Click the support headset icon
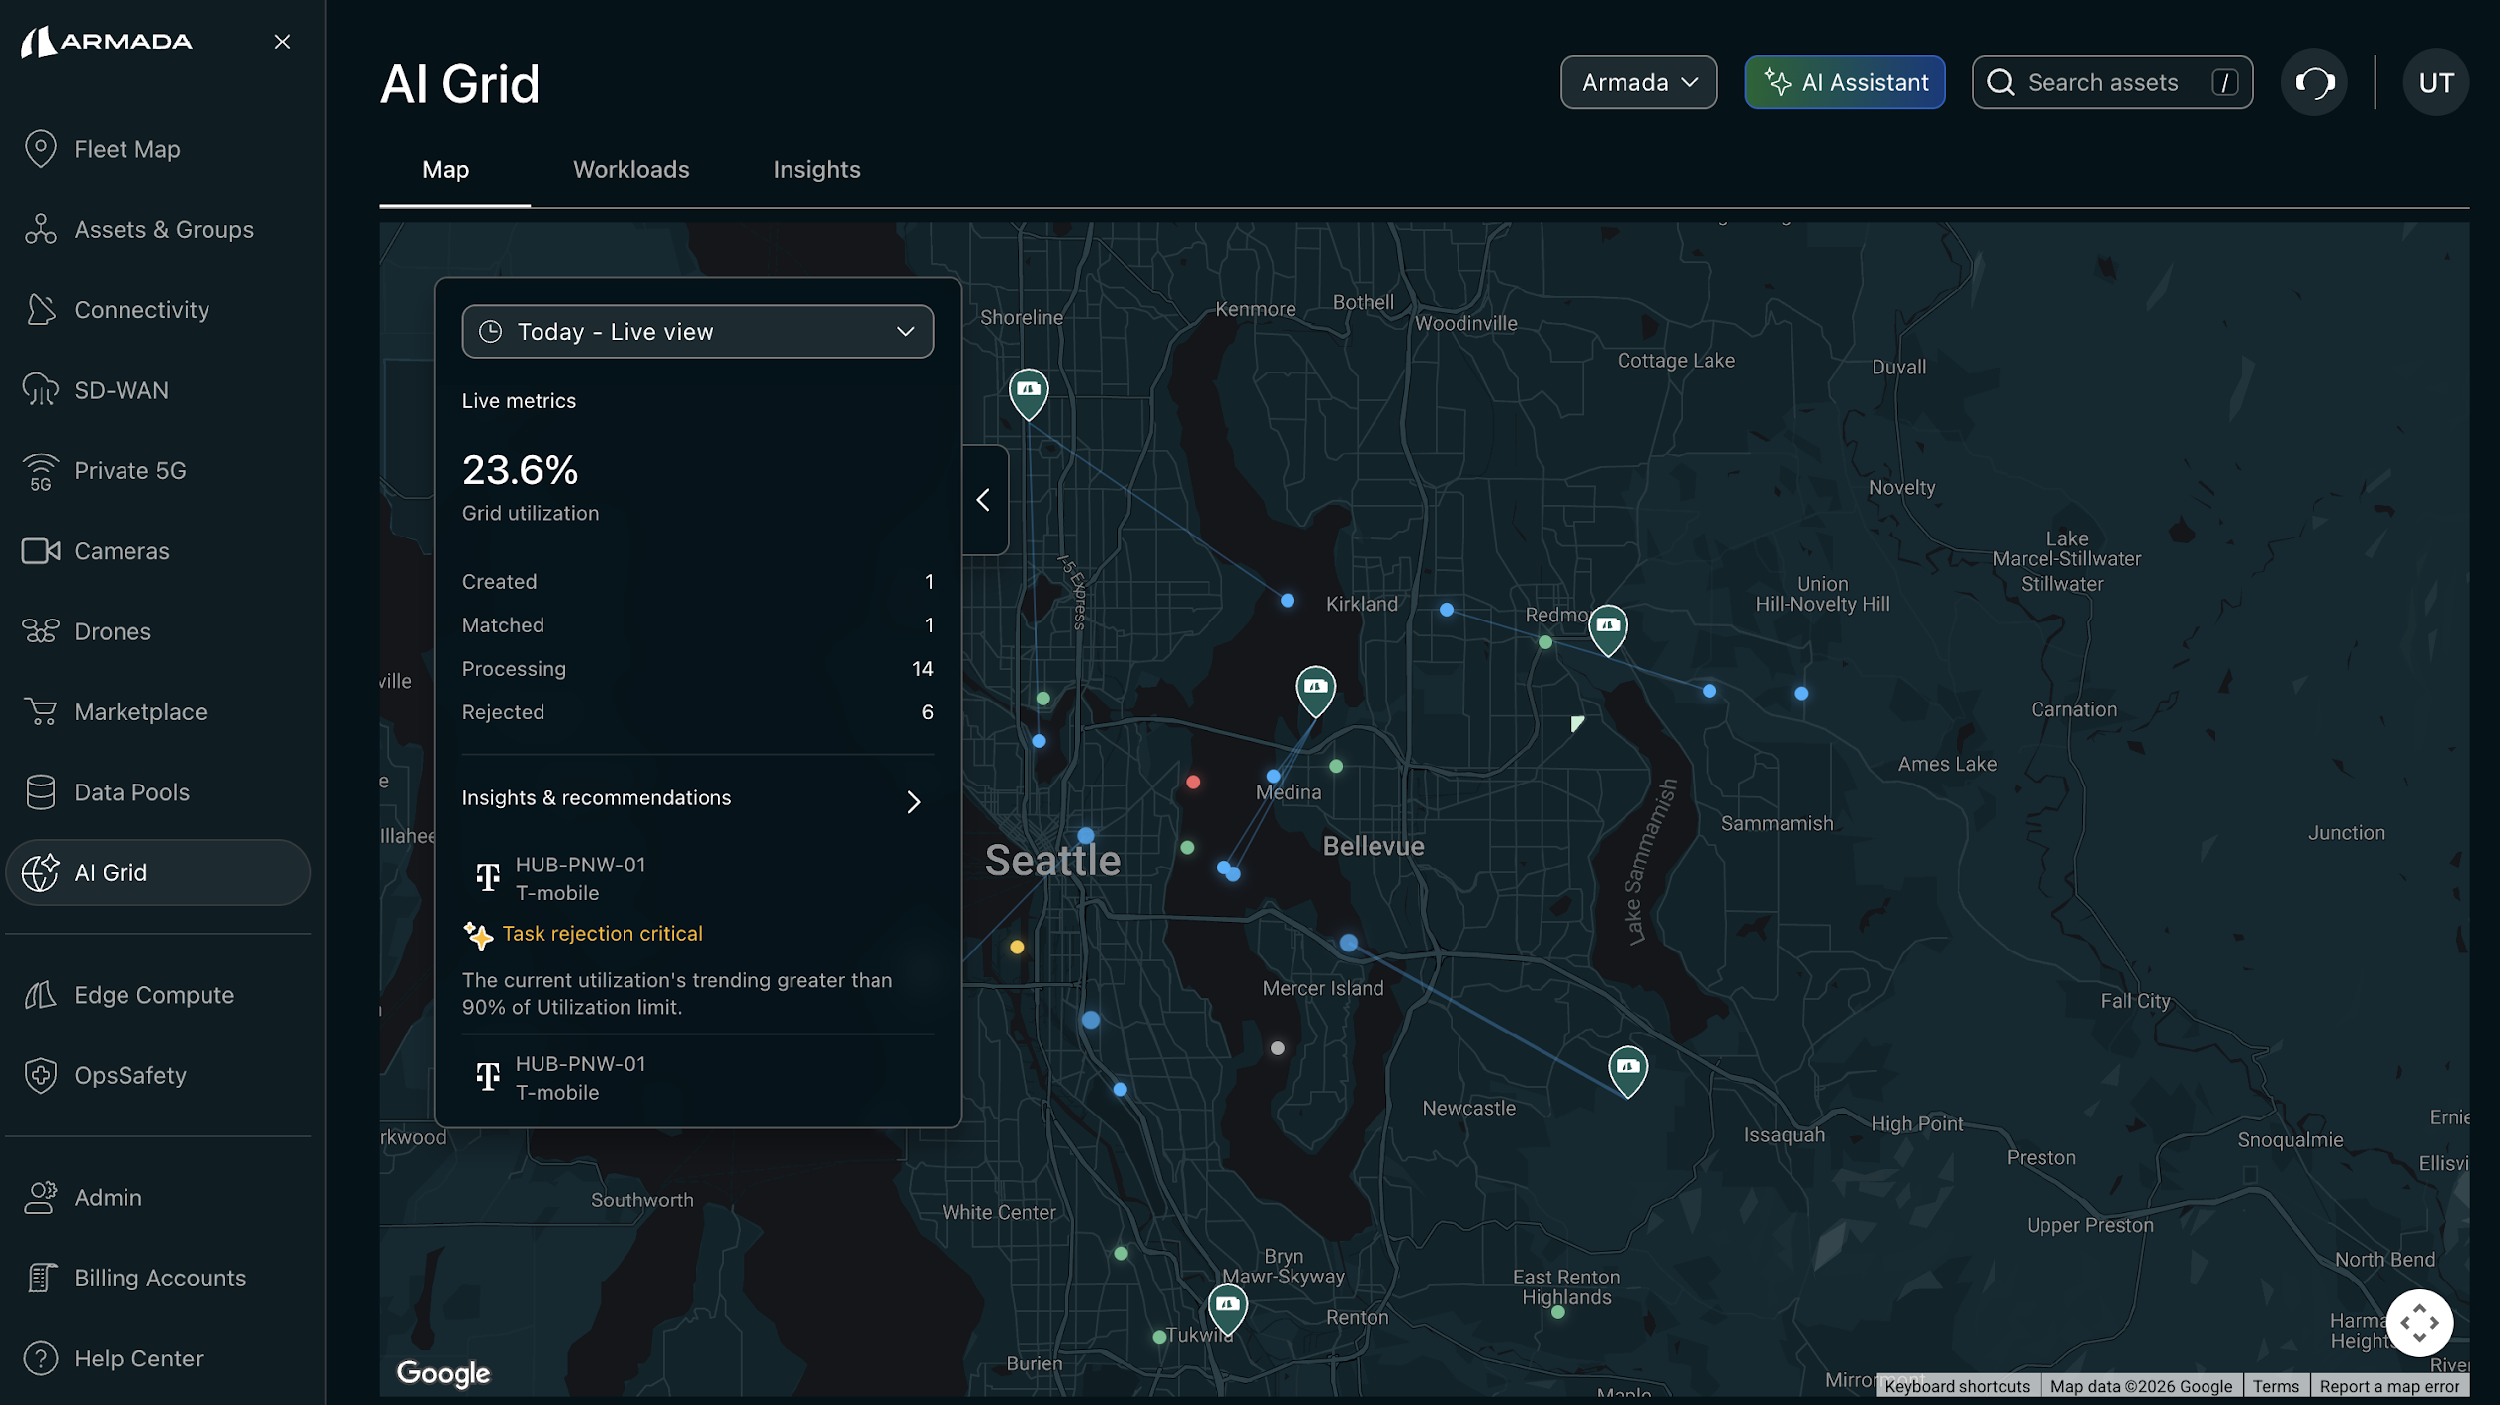 pos(2313,82)
